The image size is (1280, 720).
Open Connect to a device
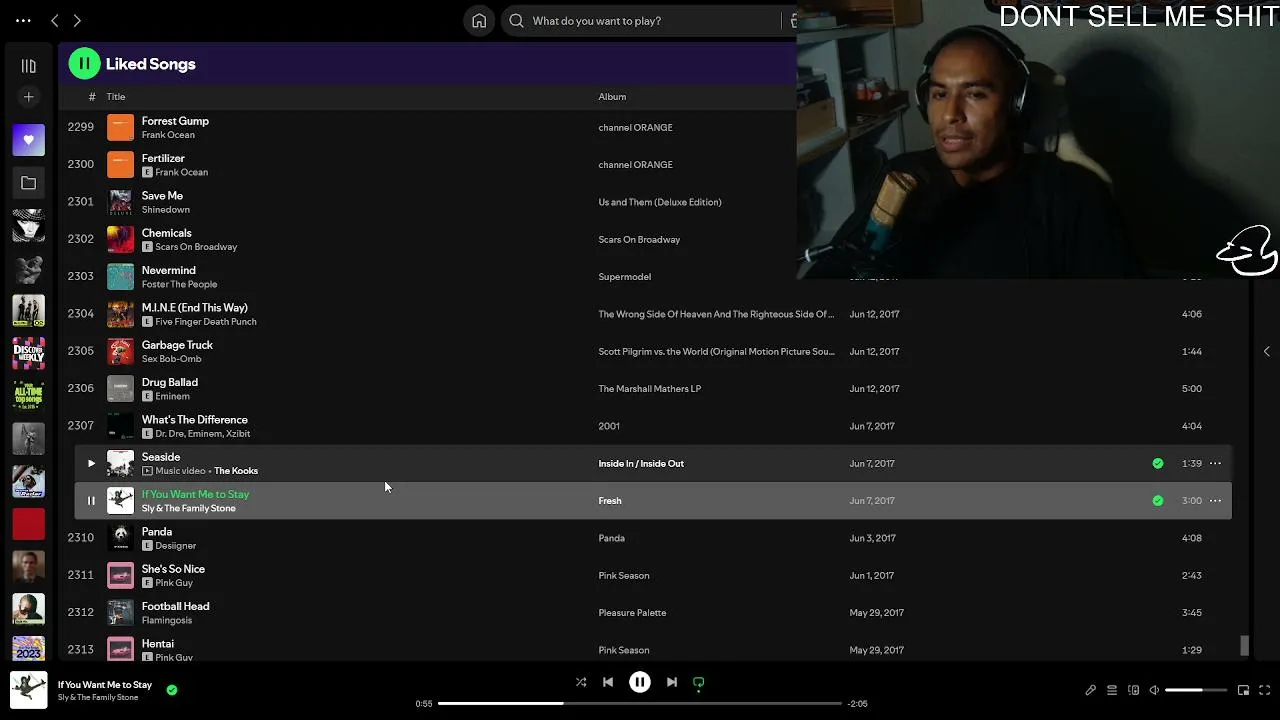(x=1133, y=690)
